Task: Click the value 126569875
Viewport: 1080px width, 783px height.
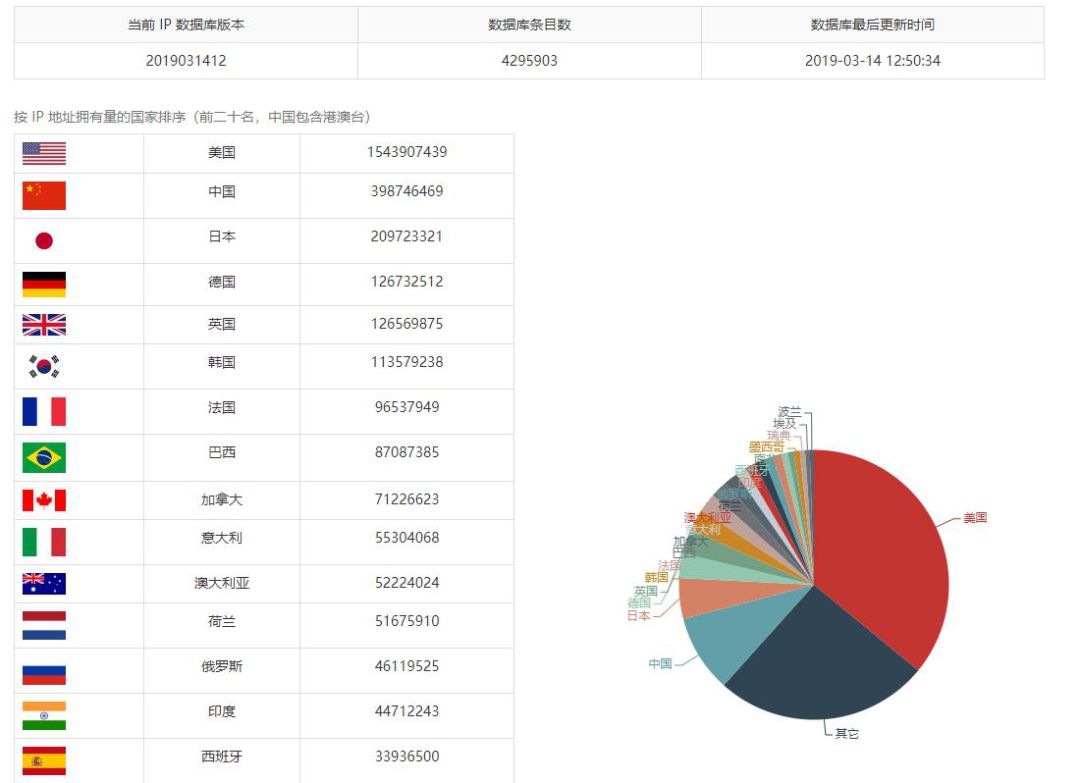Action: (x=407, y=324)
